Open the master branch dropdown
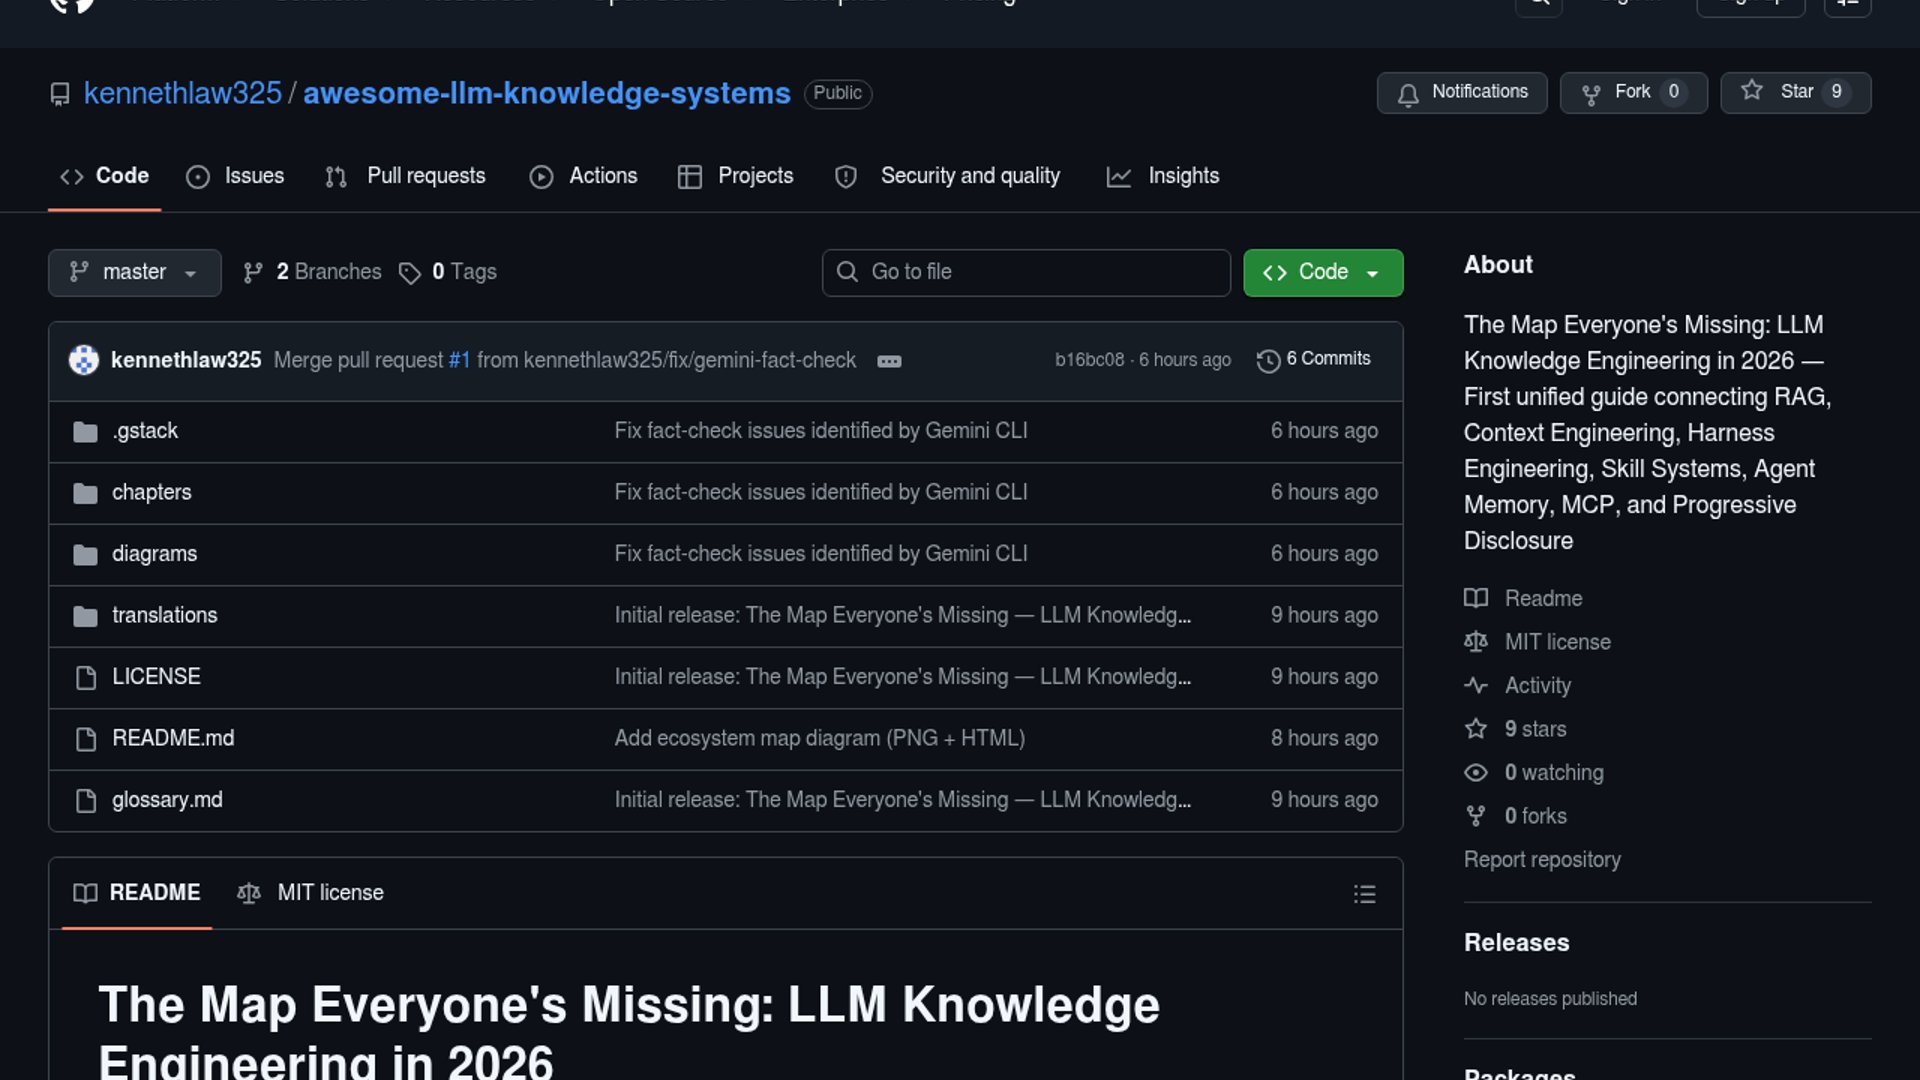Screen dimensions: 1920x1080 [134, 273]
